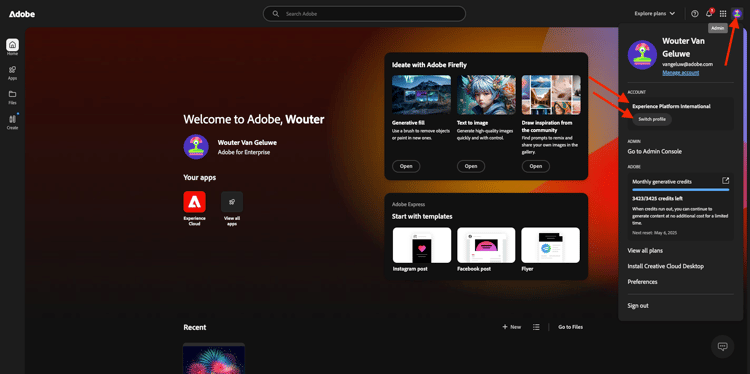Viewport: 750px width, 374px height.
Task: Open the Help question mark icon
Action: pyautogui.click(x=695, y=13)
